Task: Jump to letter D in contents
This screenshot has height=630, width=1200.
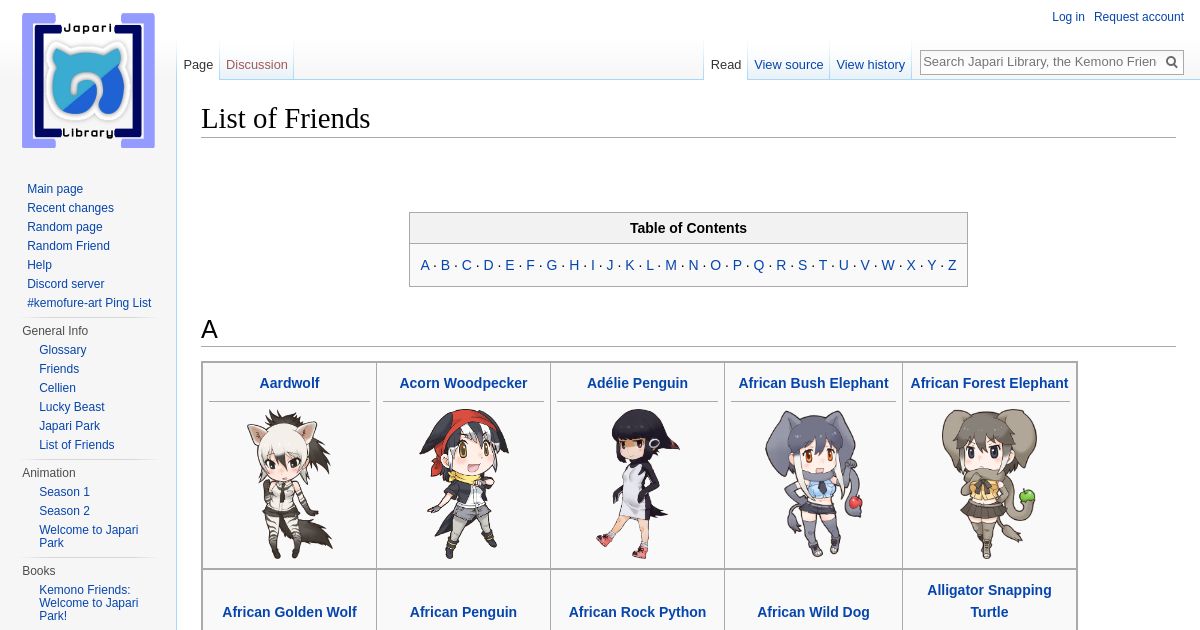Action: click(488, 265)
